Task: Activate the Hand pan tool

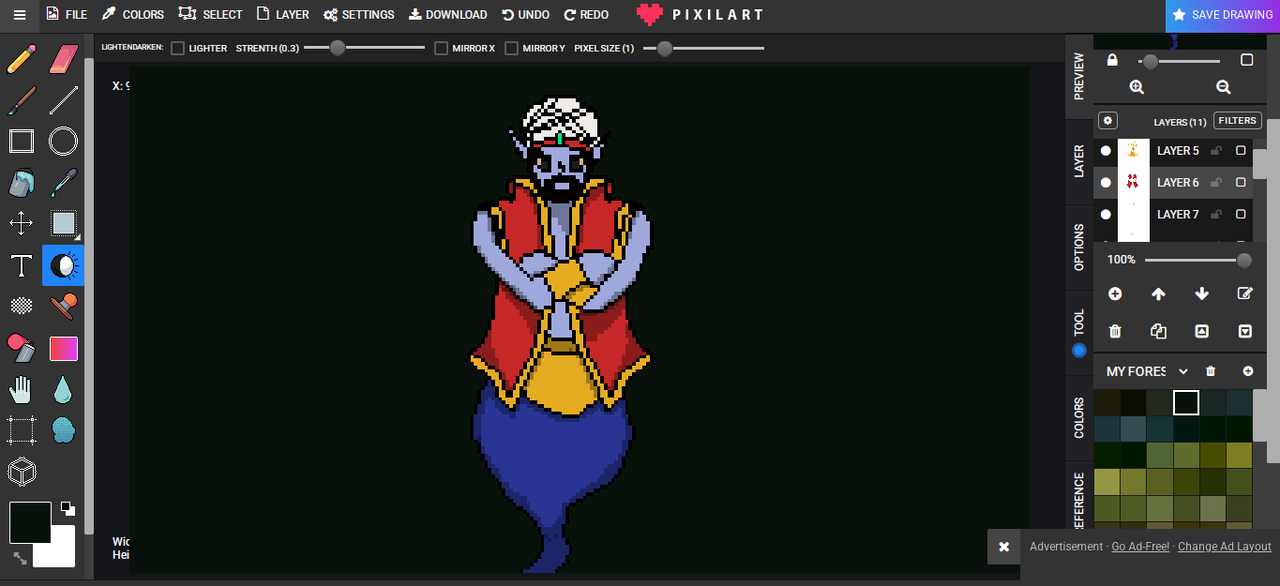Action: click(21, 389)
